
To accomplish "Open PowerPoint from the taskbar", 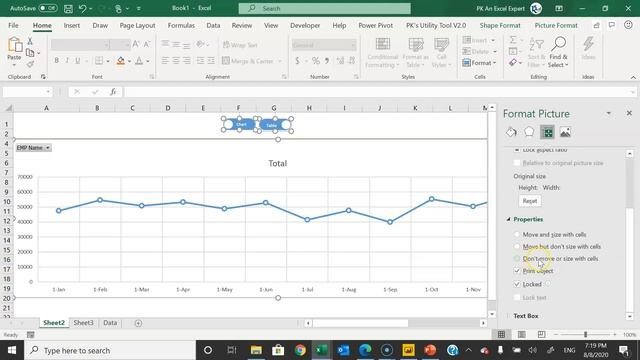I will [430, 350].
